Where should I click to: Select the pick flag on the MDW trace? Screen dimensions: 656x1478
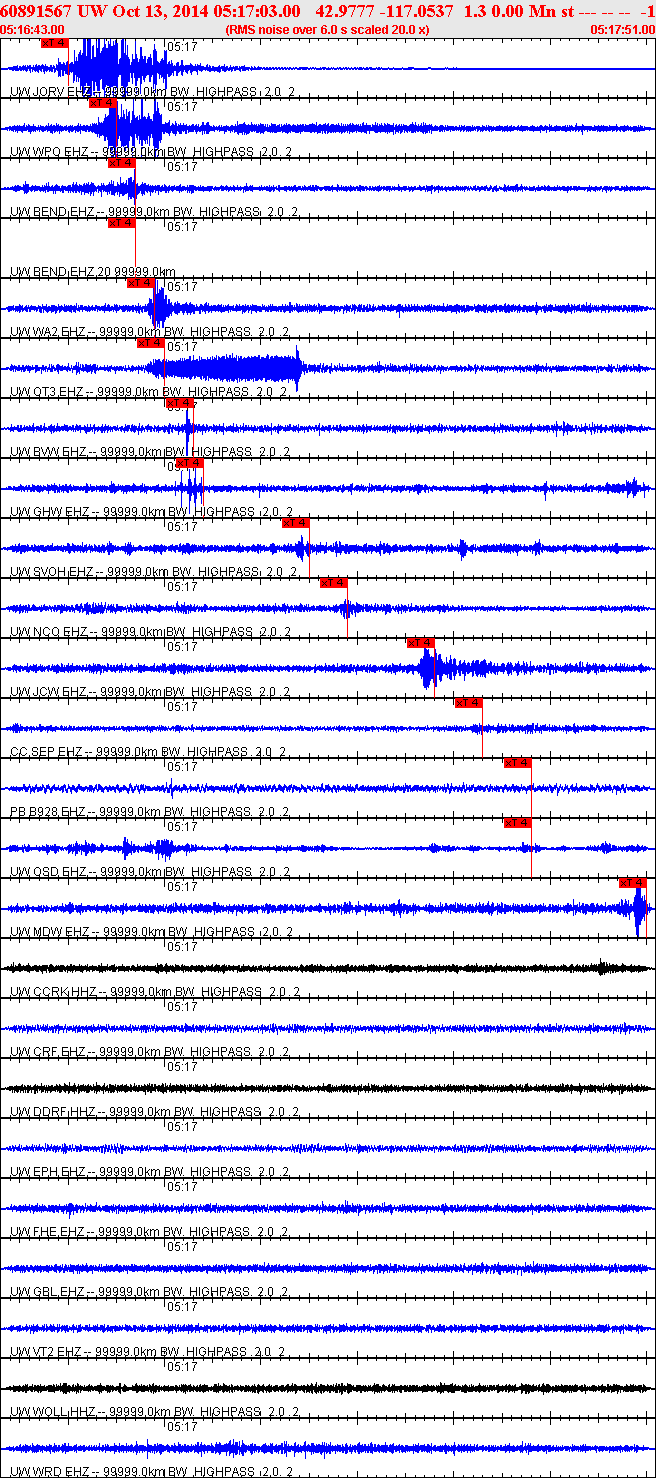point(633,883)
